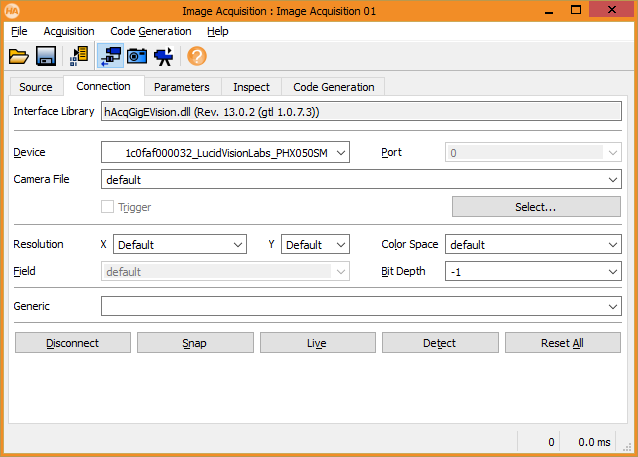Click the Field dropdown
This screenshot has height=457, width=638.
[x=225, y=271]
